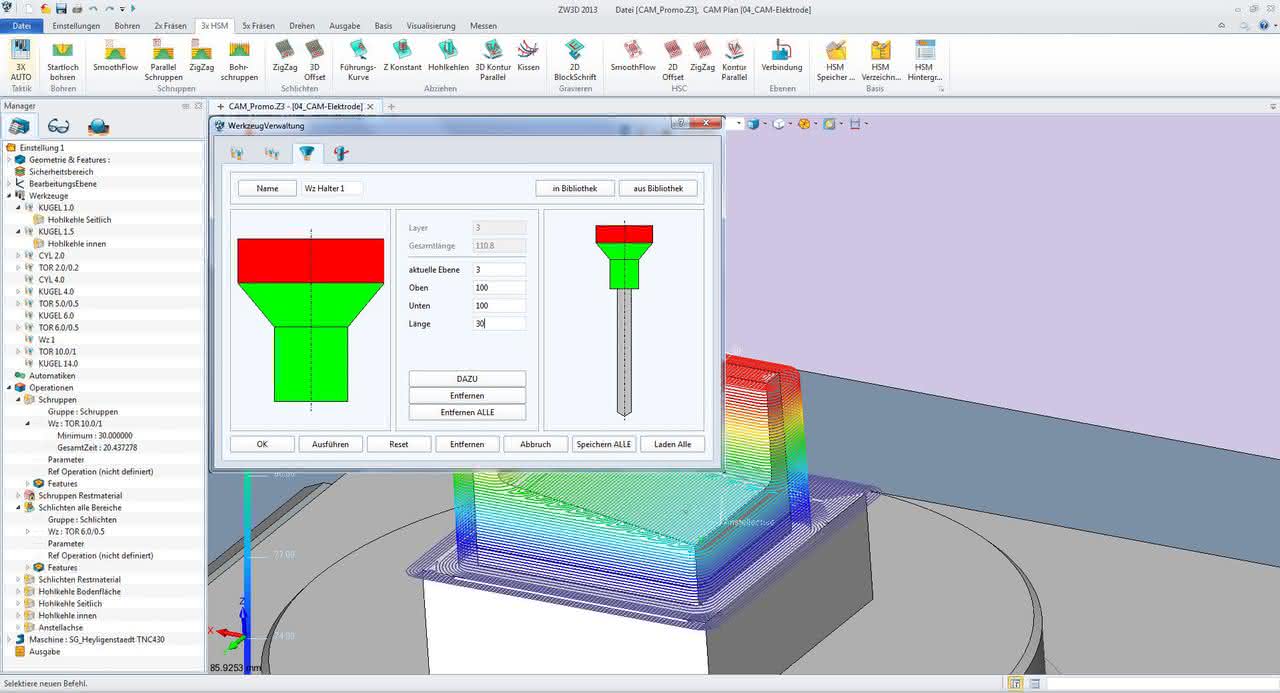
Task: Select Startloch bohren tool
Action: pyautogui.click(x=63, y=60)
